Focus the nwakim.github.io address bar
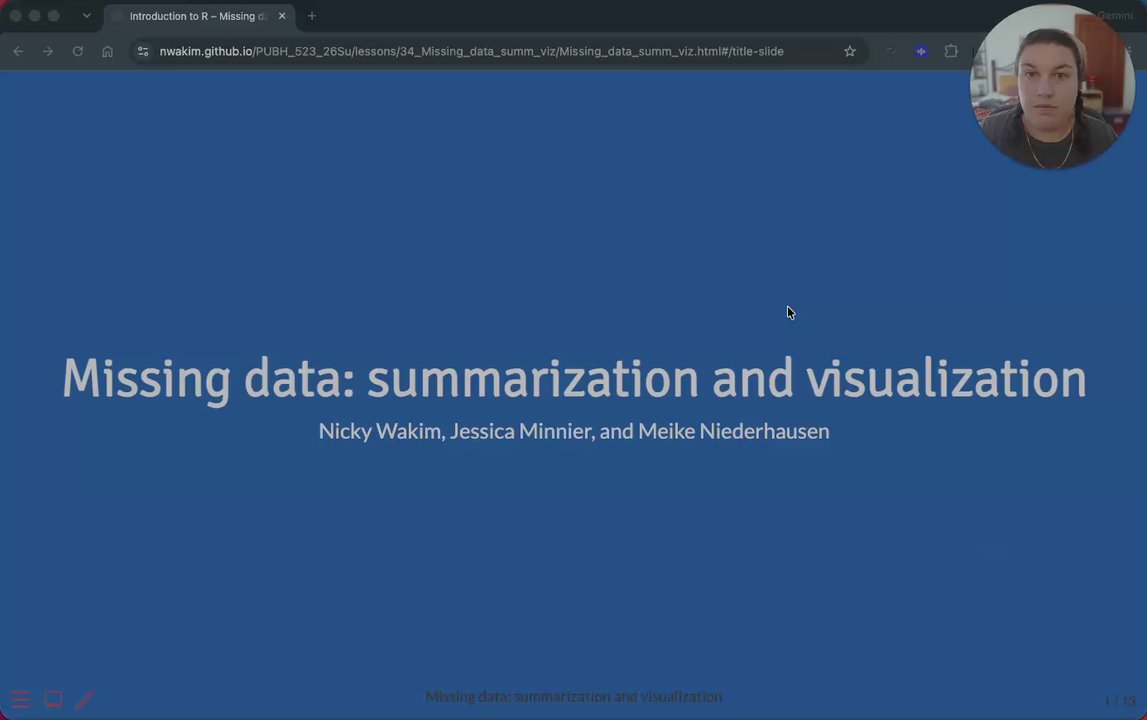Image resolution: width=1147 pixels, height=720 pixels. pyautogui.click(x=471, y=51)
